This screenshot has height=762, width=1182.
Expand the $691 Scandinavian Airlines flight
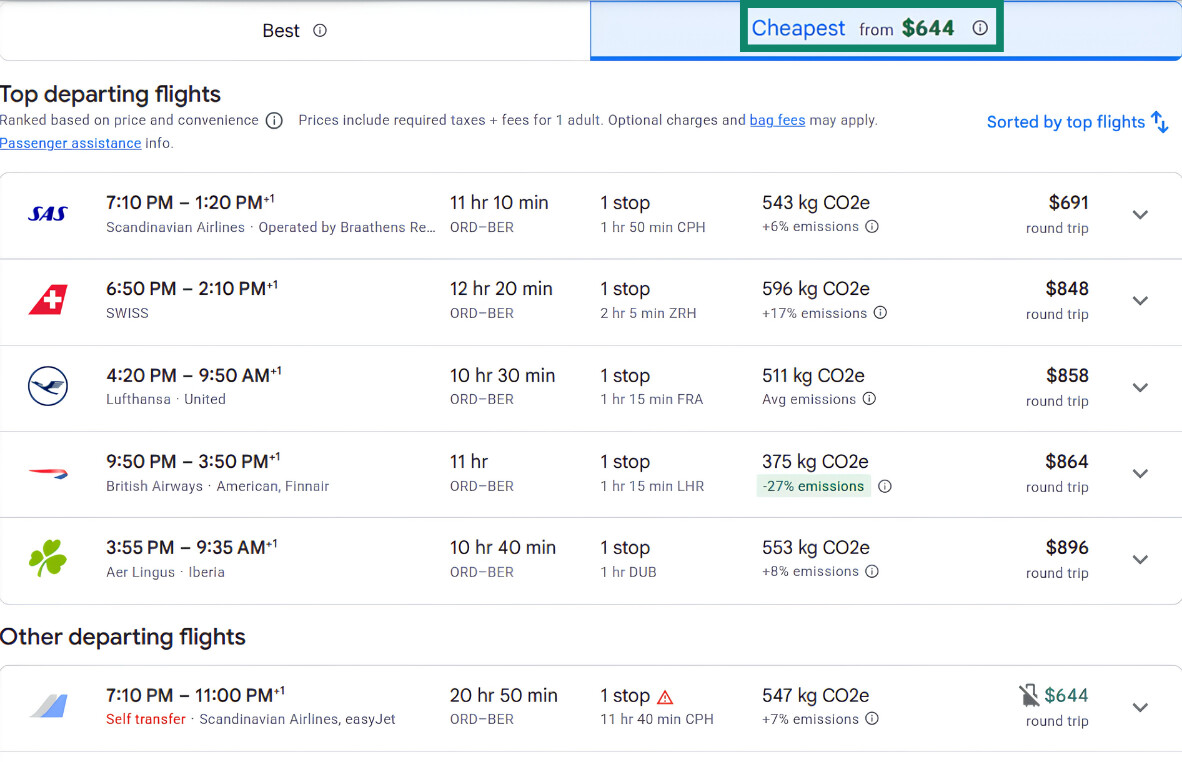pos(1141,215)
